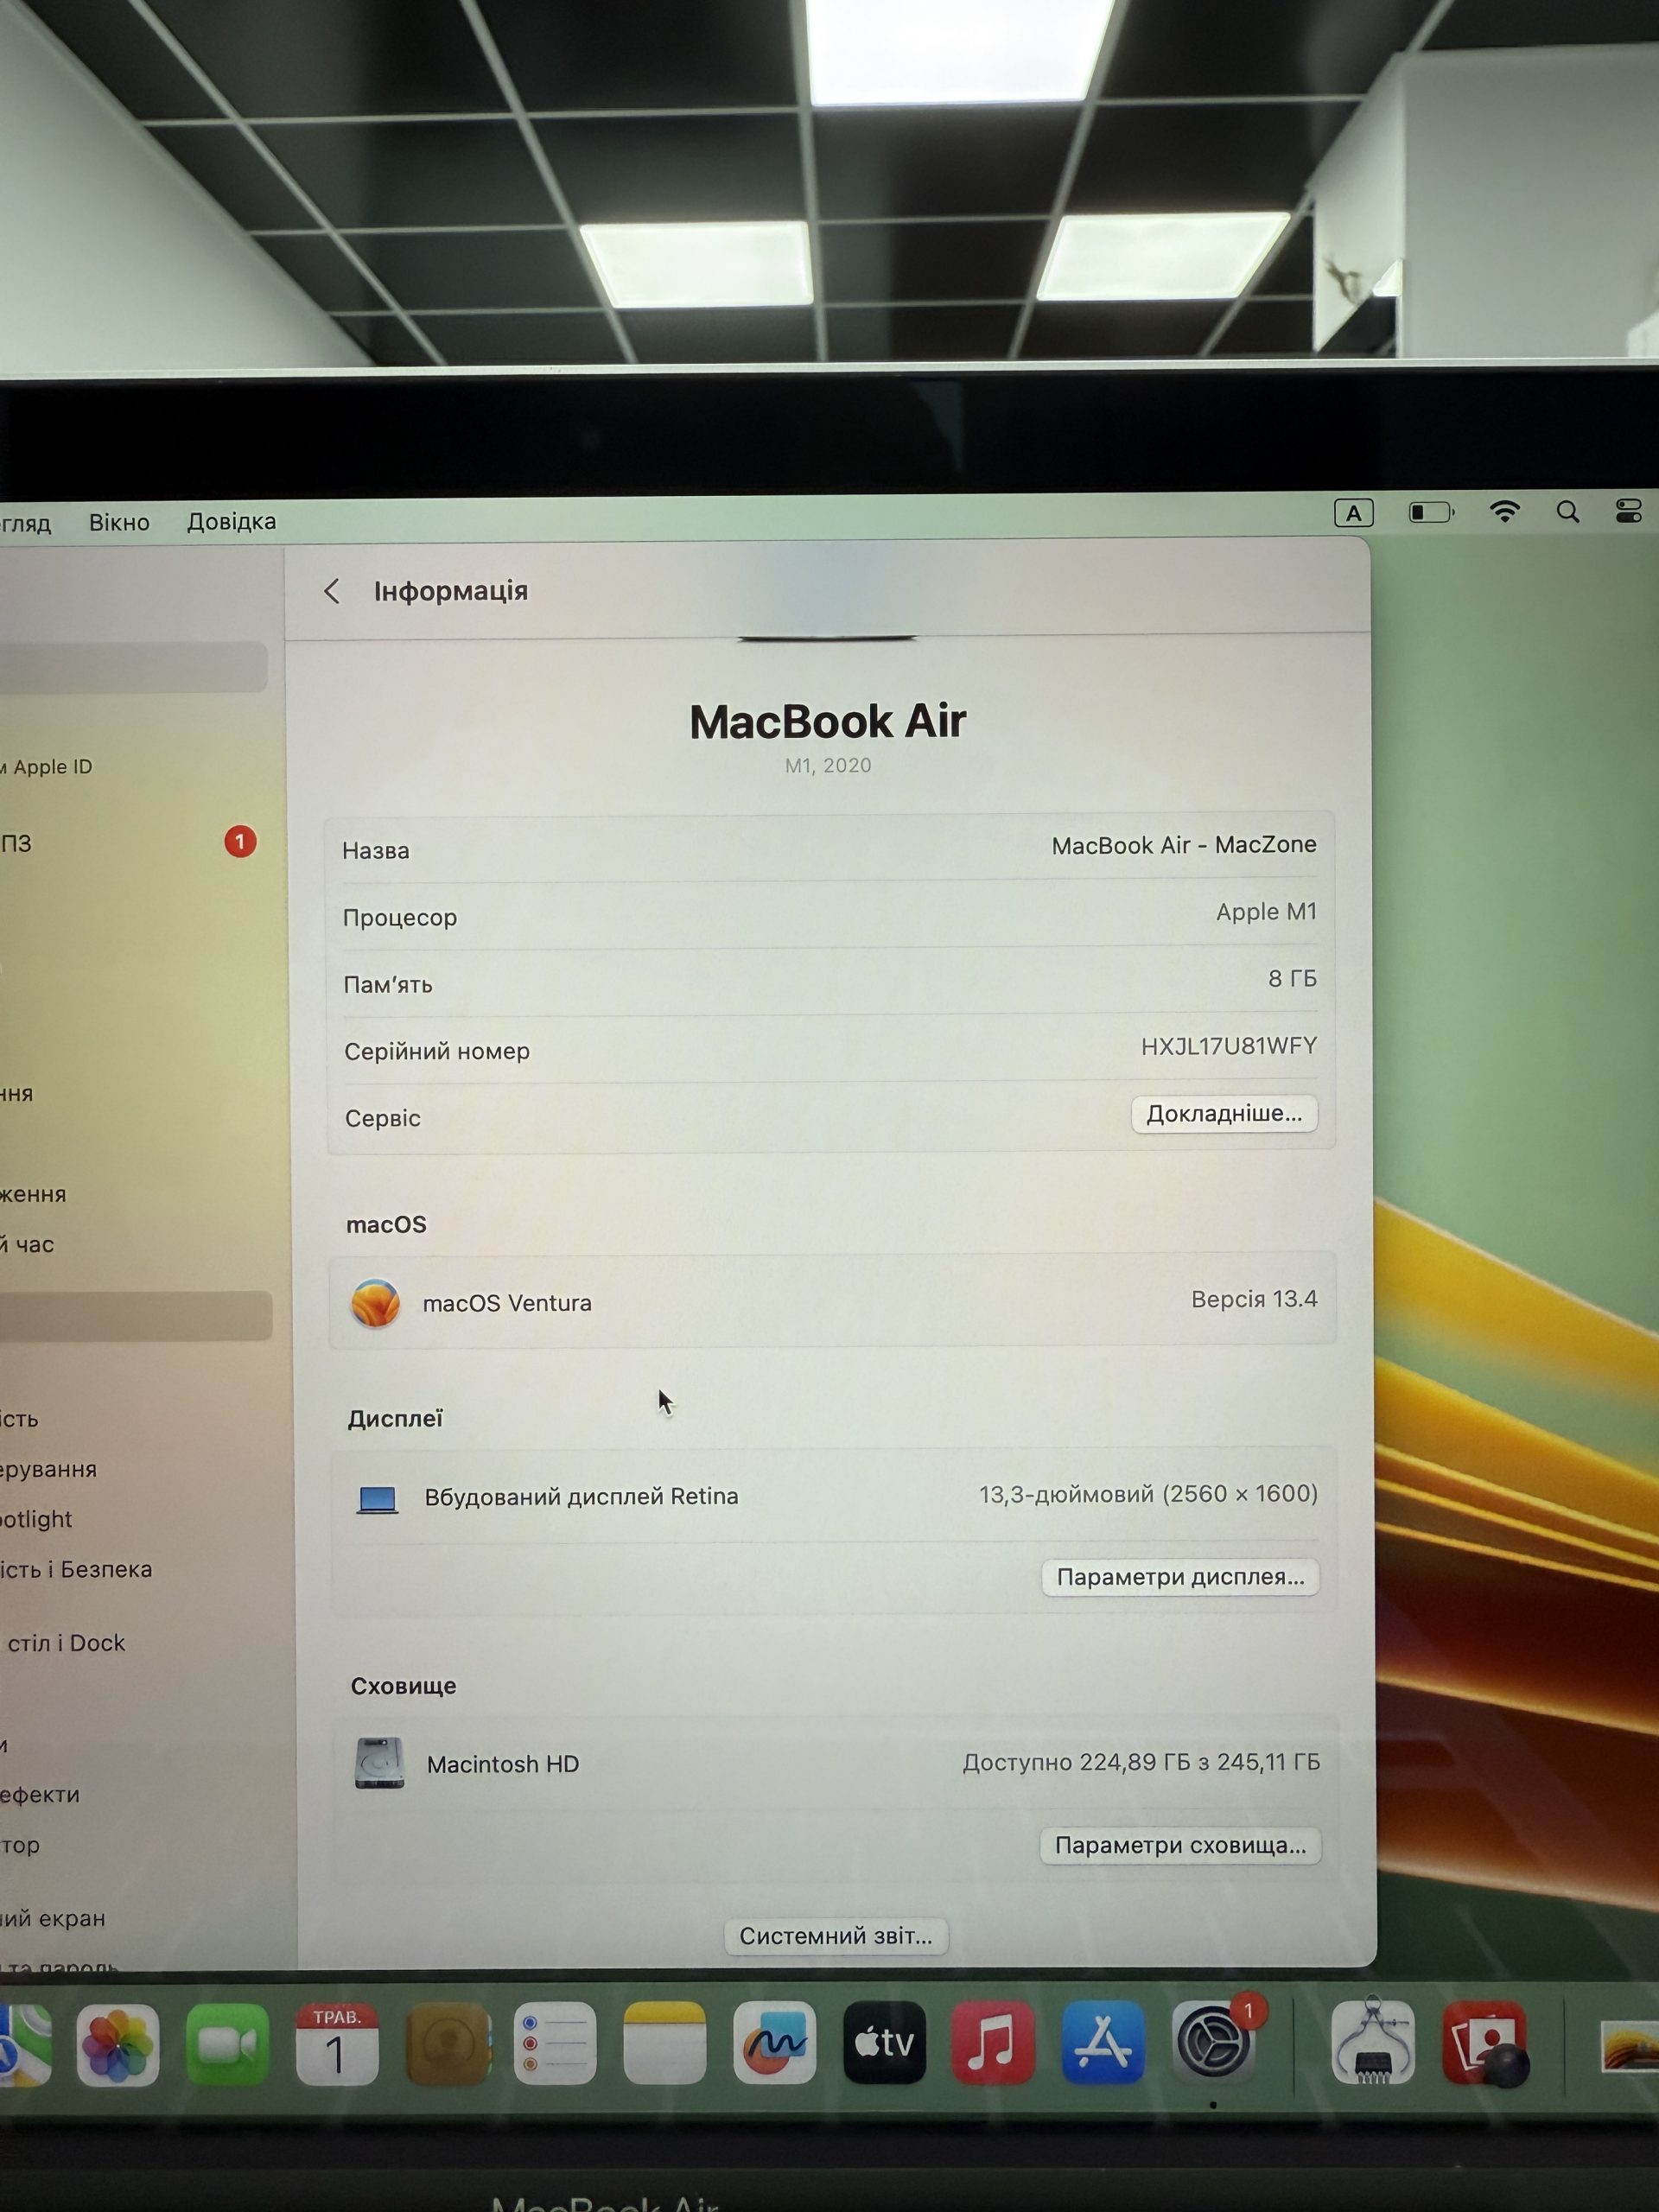Select the й час item in the sidebar
Screen dimensions: 1659x2212
[27, 1244]
